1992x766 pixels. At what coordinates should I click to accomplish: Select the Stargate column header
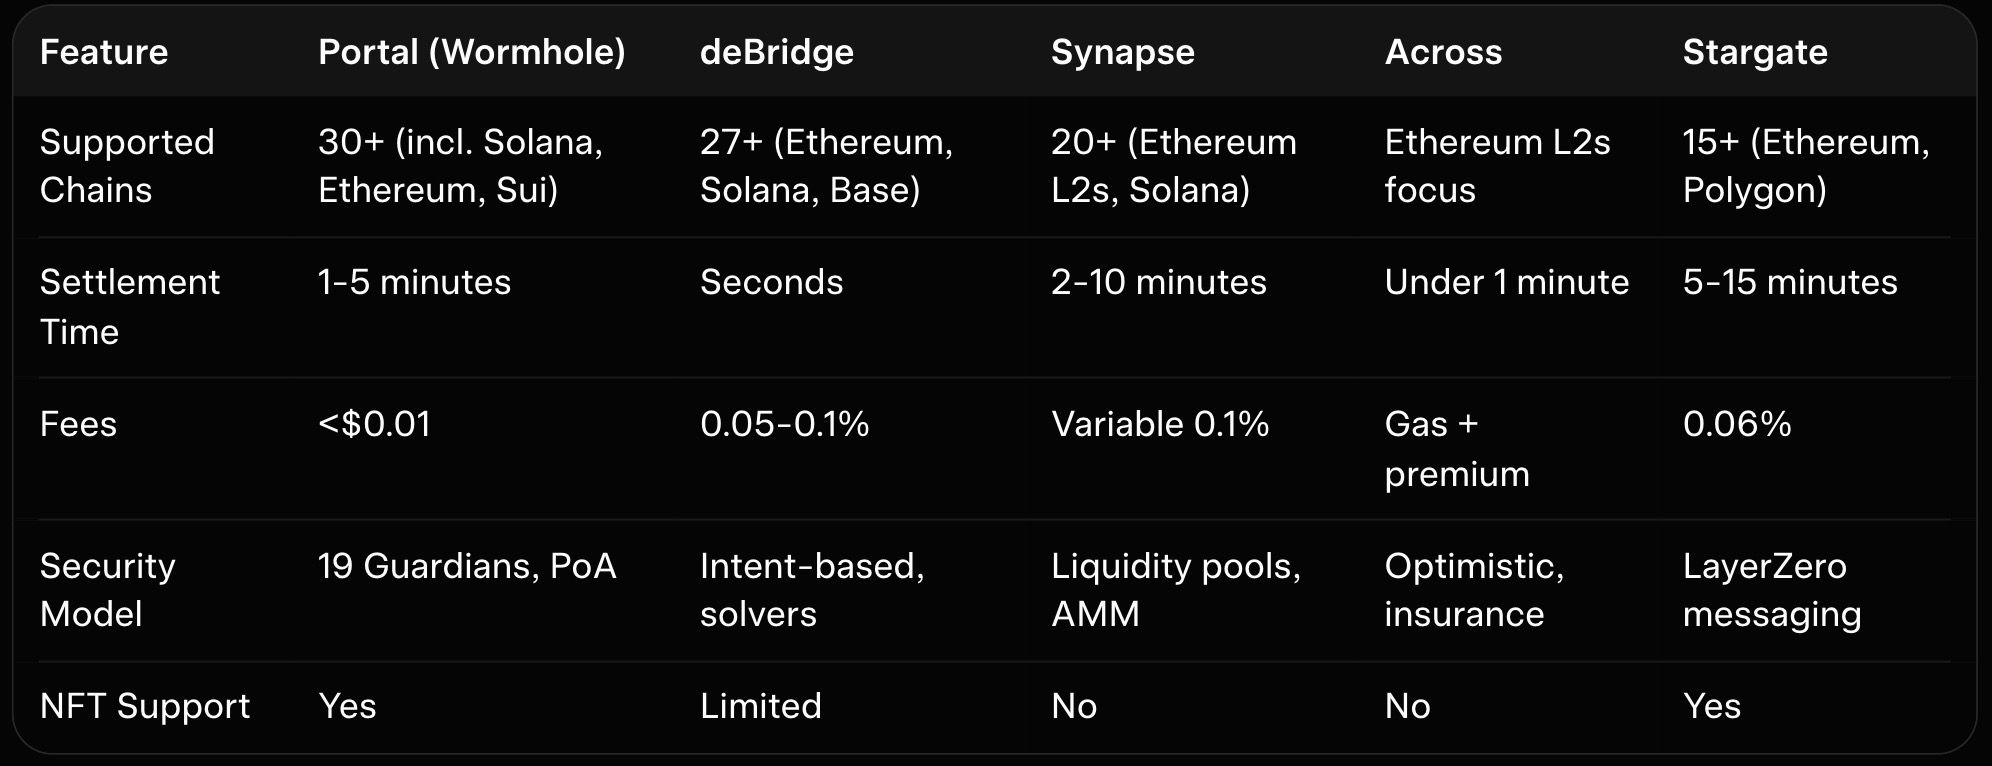pyautogui.click(x=1754, y=52)
